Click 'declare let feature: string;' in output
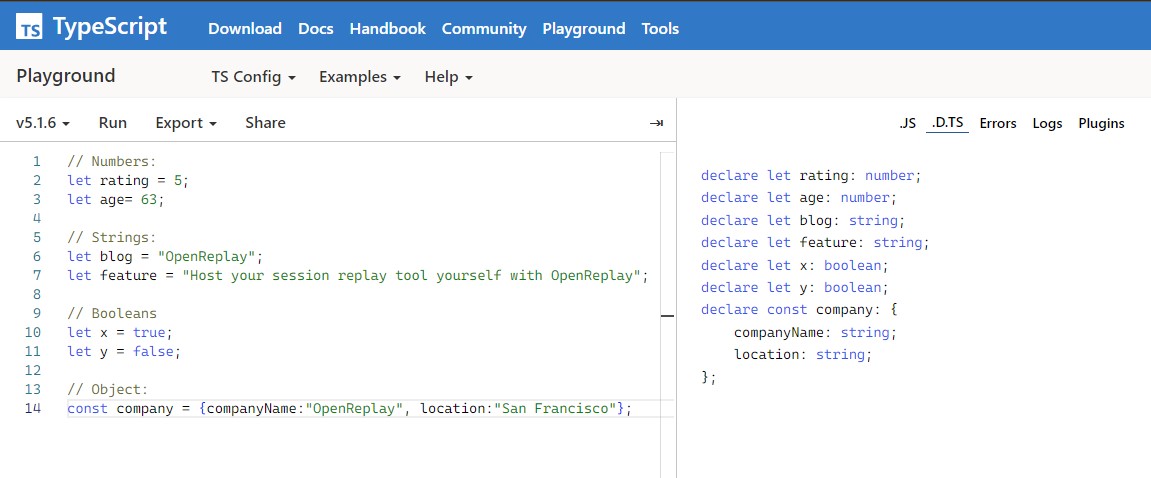 tap(815, 242)
